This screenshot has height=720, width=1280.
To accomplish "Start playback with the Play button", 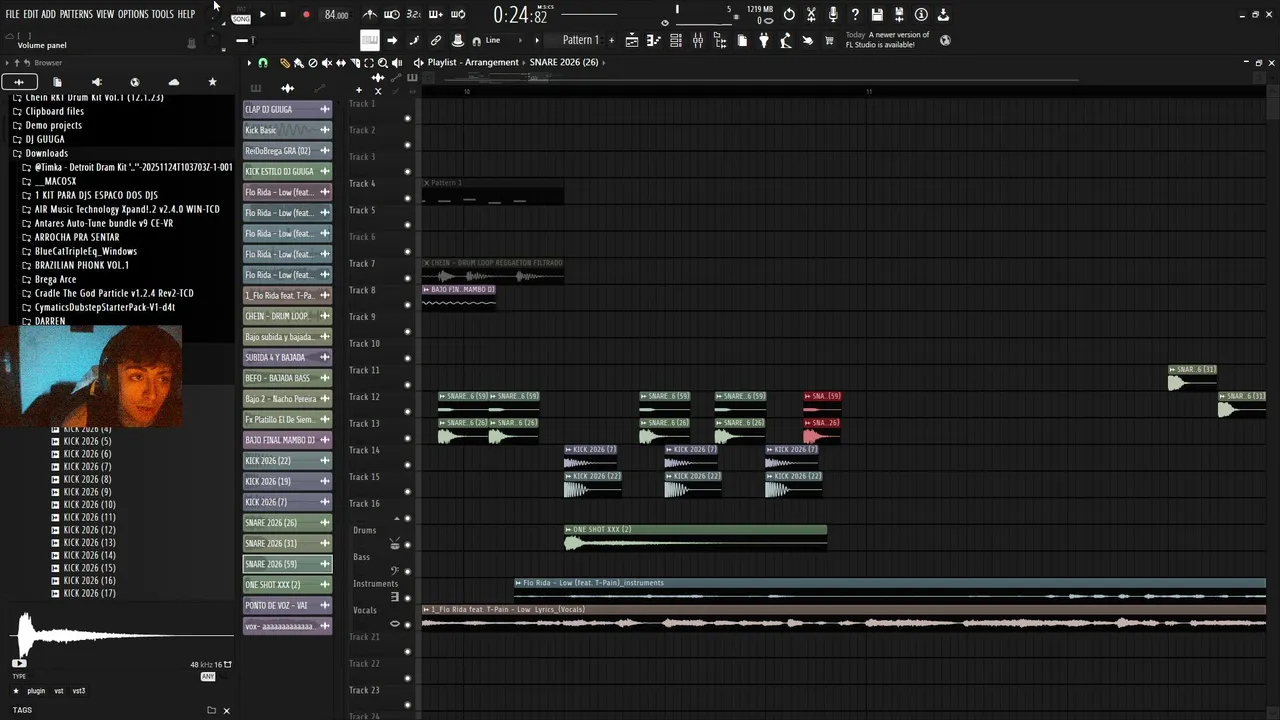I will (262, 14).
